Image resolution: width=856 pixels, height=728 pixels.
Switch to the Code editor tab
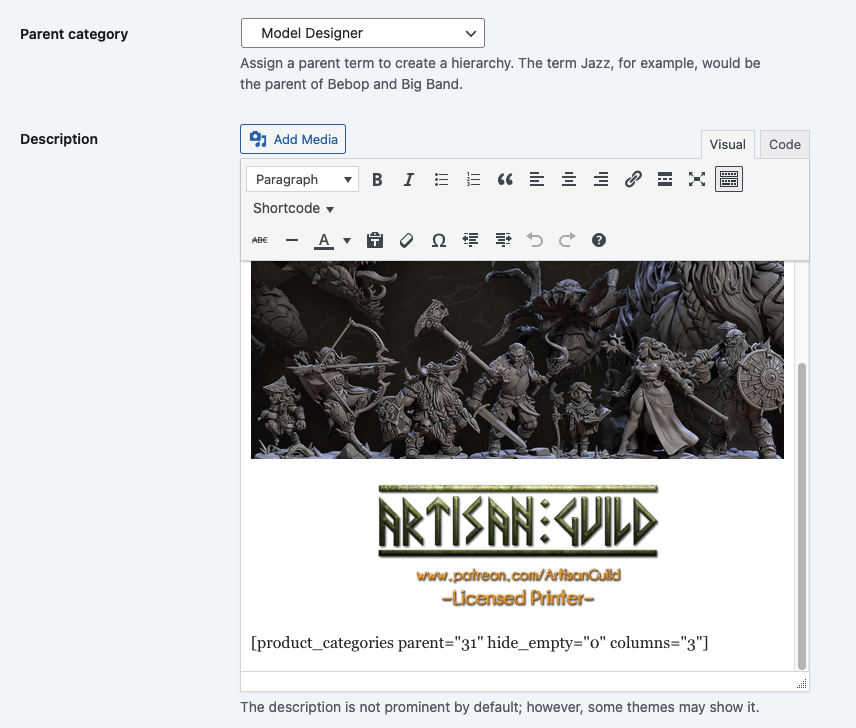pyautogui.click(x=784, y=145)
